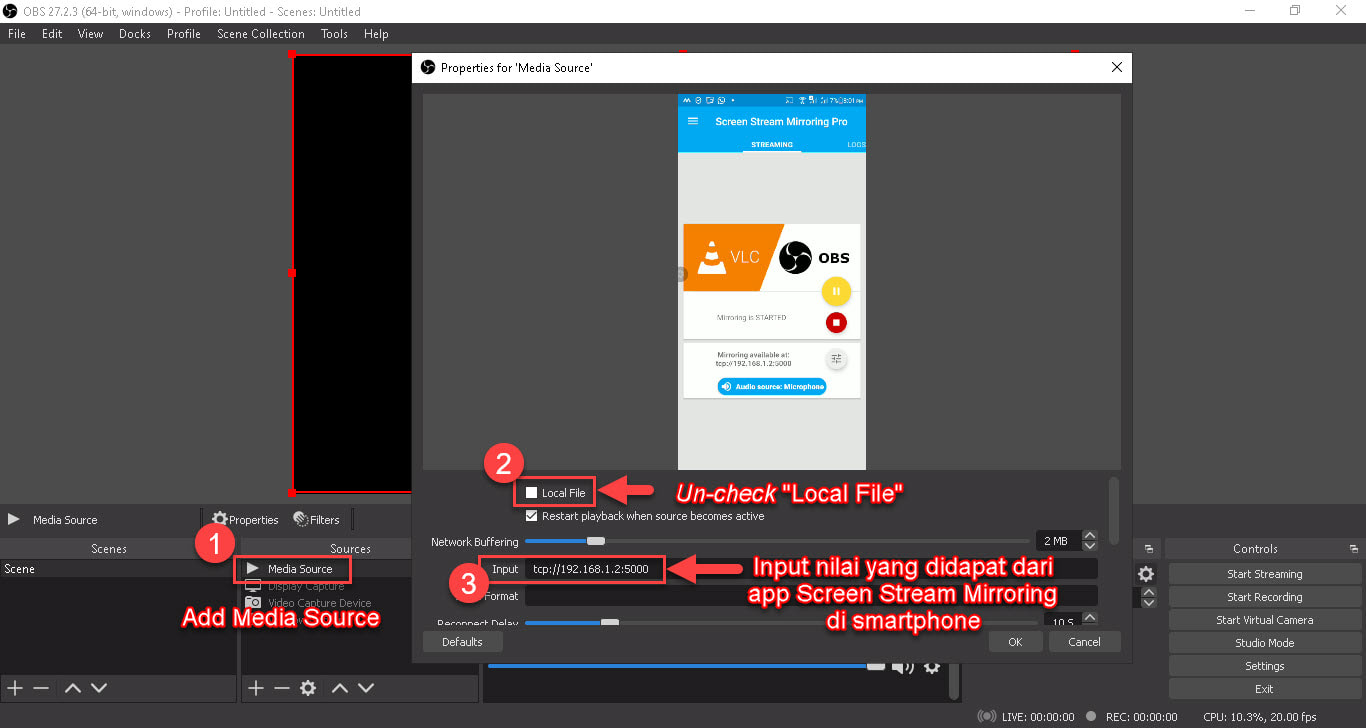Open Properties in the source toolbar

point(245,519)
